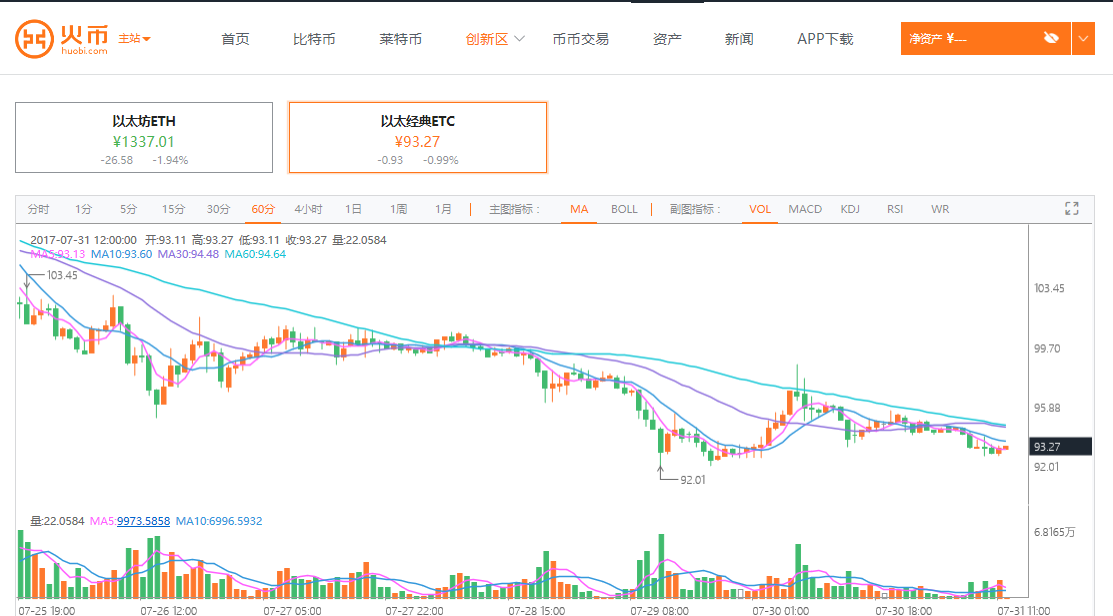Enable the BOLL main indicator
This screenshot has height=616, width=1113.
[x=624, y=209]
